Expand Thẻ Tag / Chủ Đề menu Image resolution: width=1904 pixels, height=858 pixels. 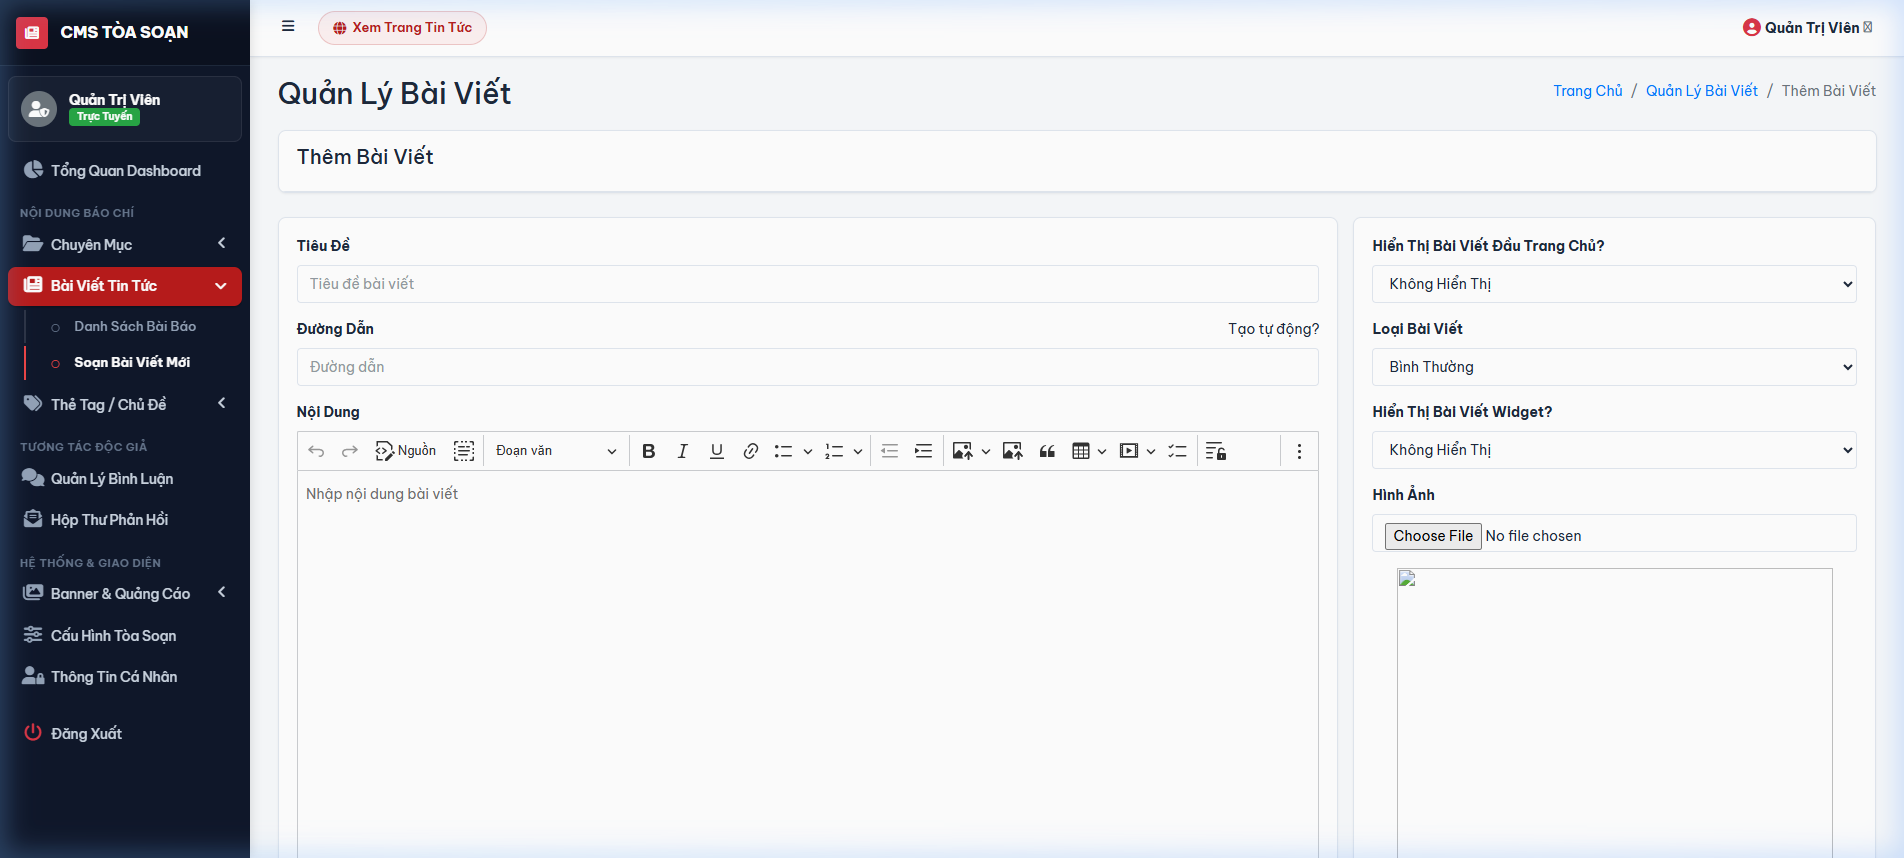coord(125,404)
